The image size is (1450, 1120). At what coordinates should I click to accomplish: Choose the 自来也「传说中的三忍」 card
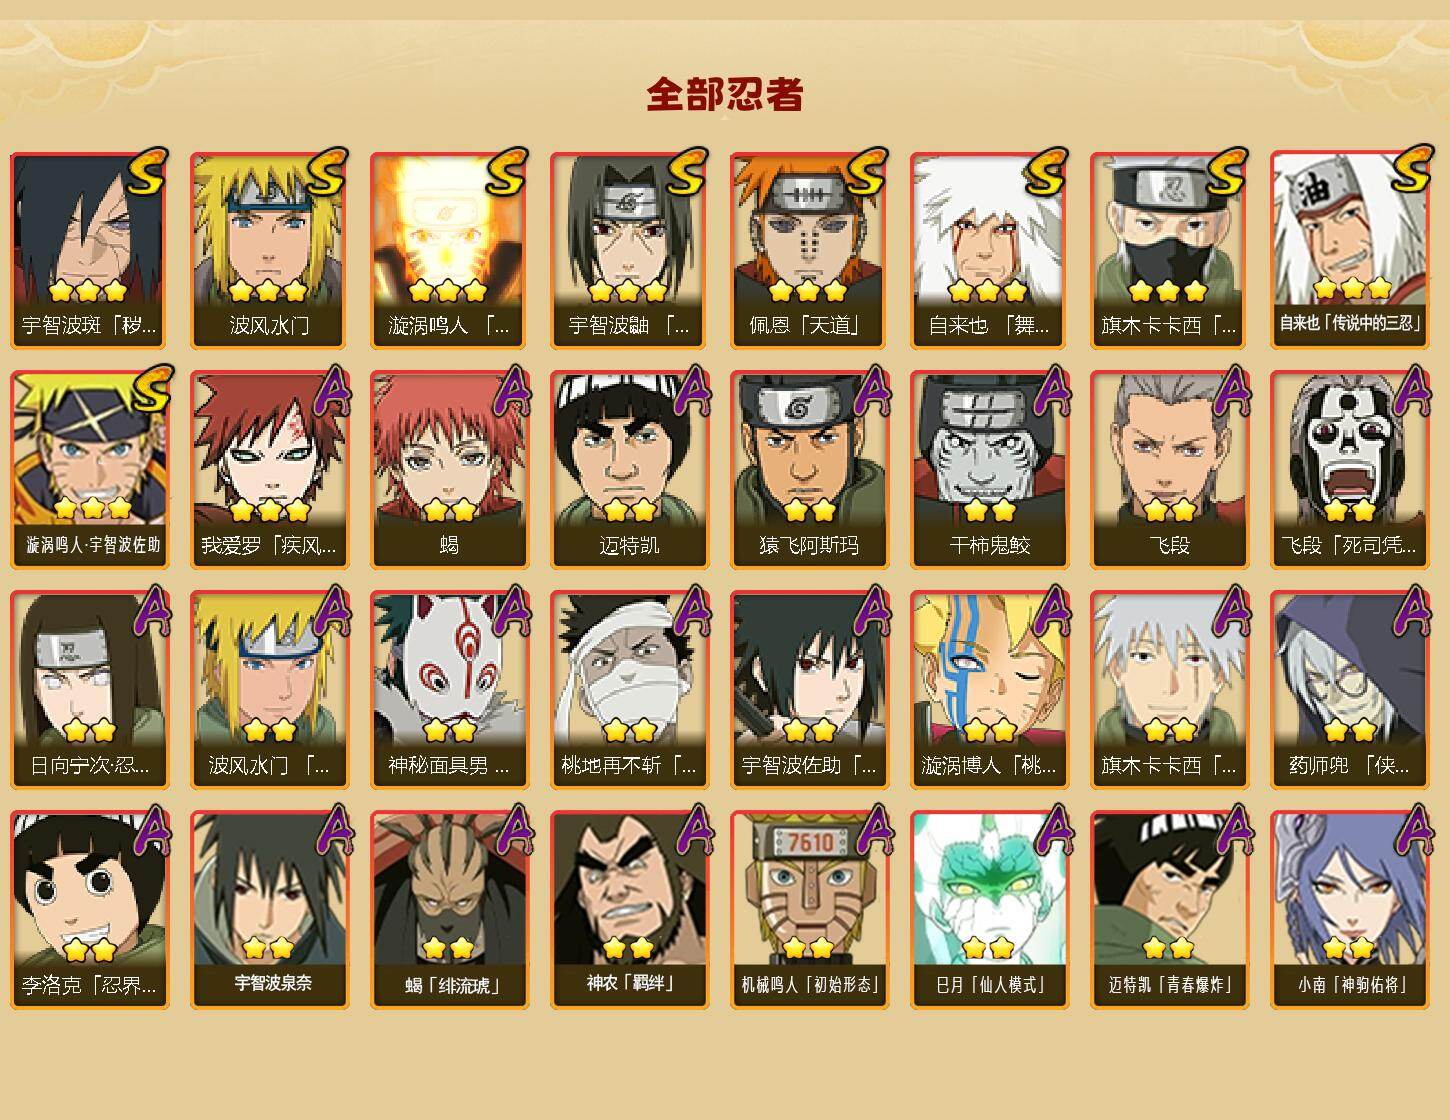1349,250
